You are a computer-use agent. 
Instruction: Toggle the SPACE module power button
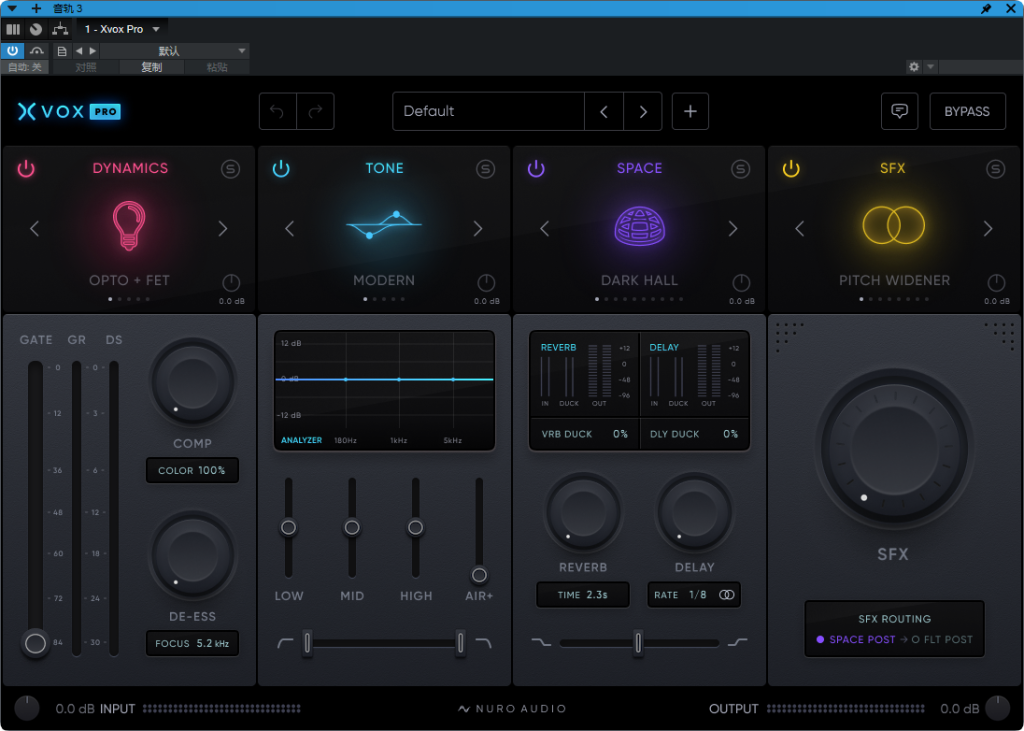tap(536, 169)
